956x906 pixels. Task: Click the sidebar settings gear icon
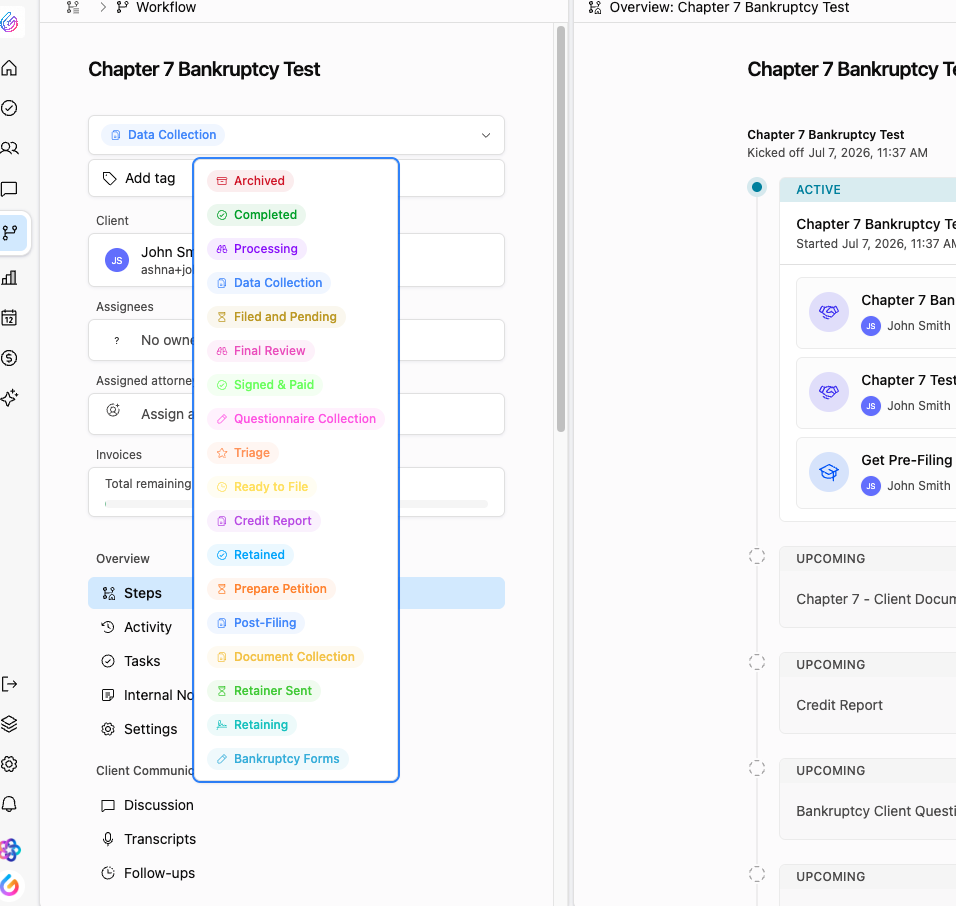(x=9, y=764)
